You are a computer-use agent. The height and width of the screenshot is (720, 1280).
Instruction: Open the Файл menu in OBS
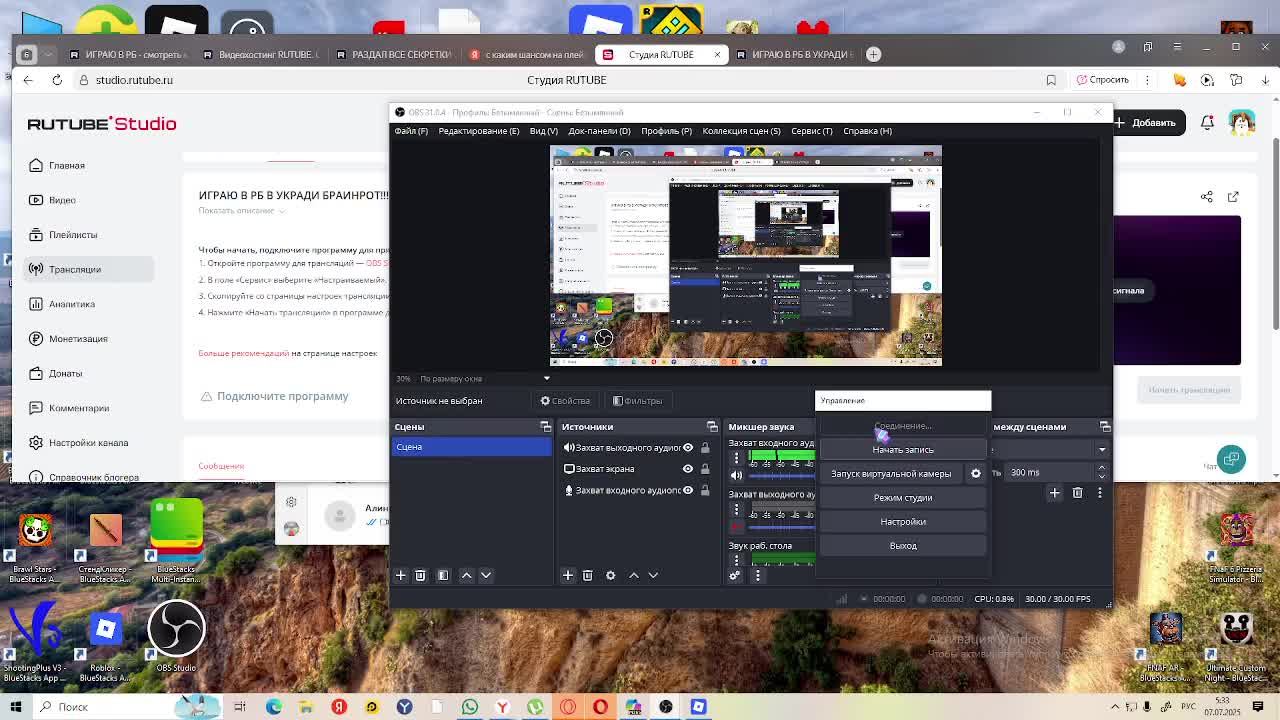click(411, 131)
